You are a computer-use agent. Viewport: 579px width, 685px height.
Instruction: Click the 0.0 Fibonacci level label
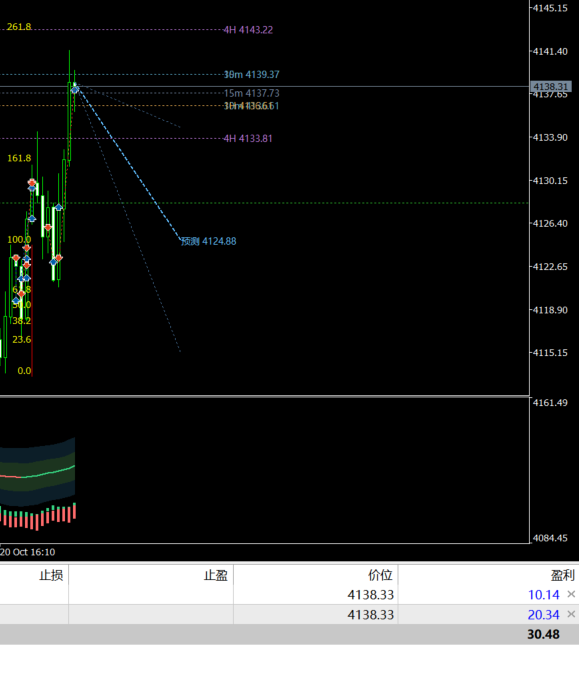pyautogui.click(x=24, y=371)
